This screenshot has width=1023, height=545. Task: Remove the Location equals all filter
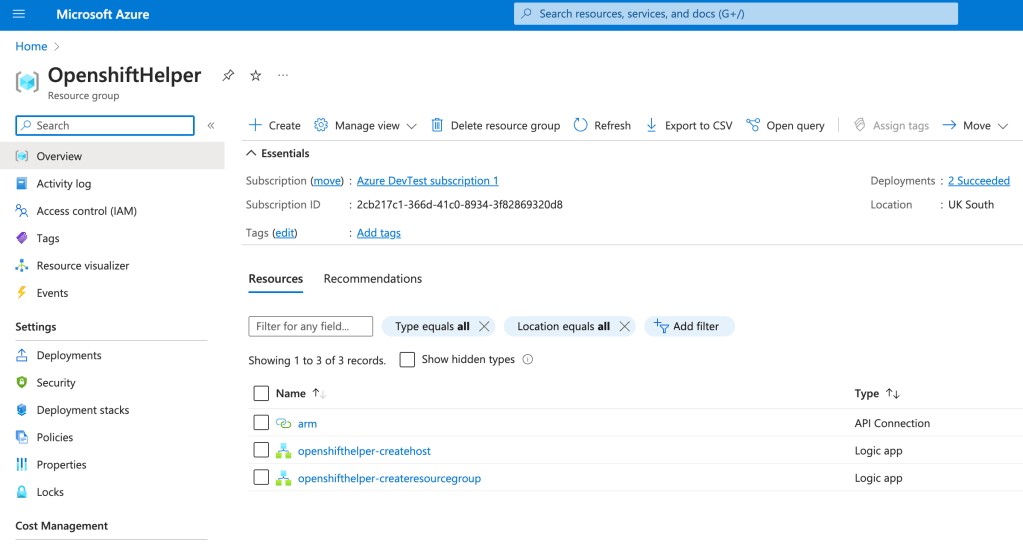coord(624,326)
